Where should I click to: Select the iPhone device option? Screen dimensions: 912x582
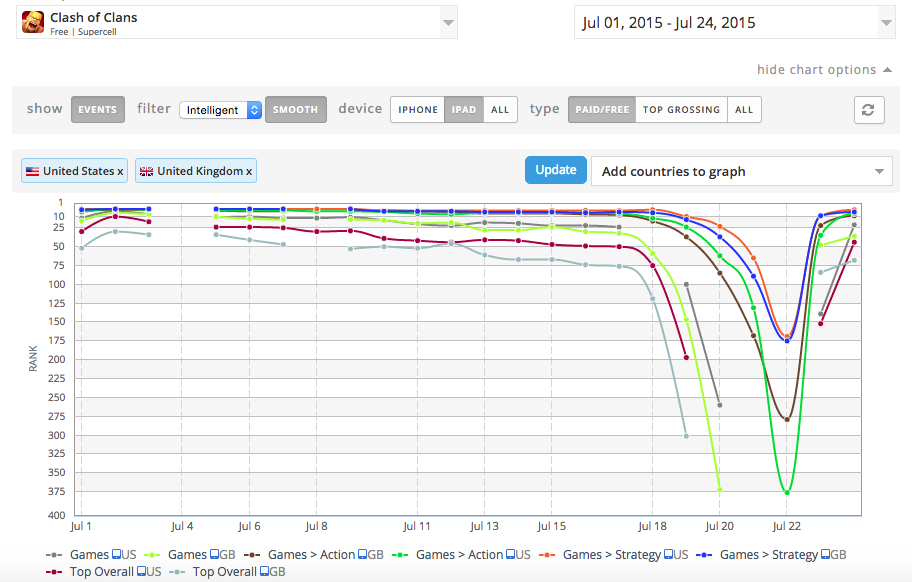(418, 110)
